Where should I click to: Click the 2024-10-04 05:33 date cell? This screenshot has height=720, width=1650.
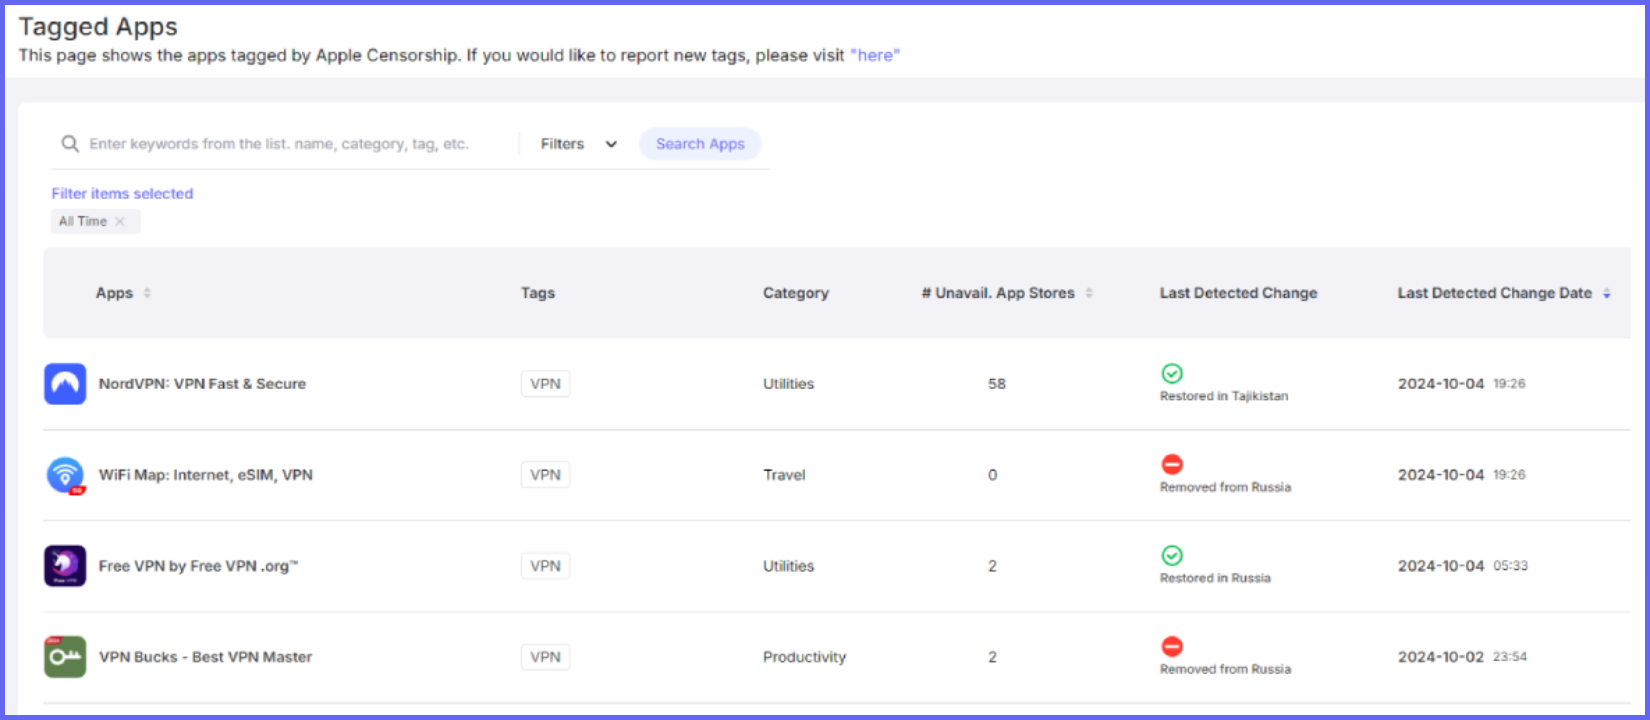[1462, 566]
